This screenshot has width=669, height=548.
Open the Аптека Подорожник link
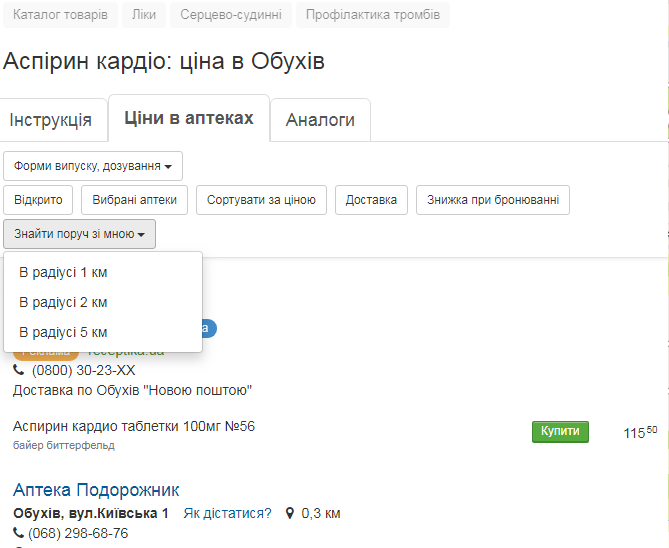[96, 490]
